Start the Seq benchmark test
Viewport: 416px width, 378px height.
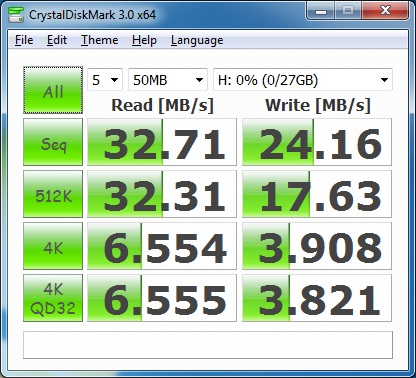click(x=53, y=142)
